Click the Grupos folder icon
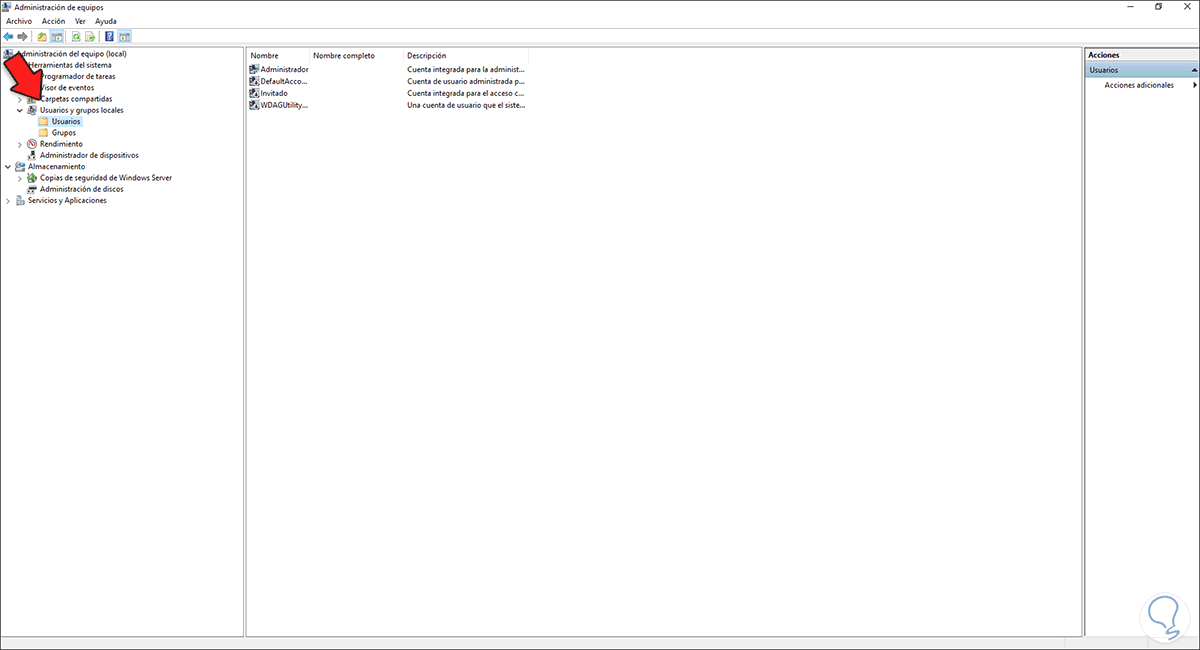 44,133
